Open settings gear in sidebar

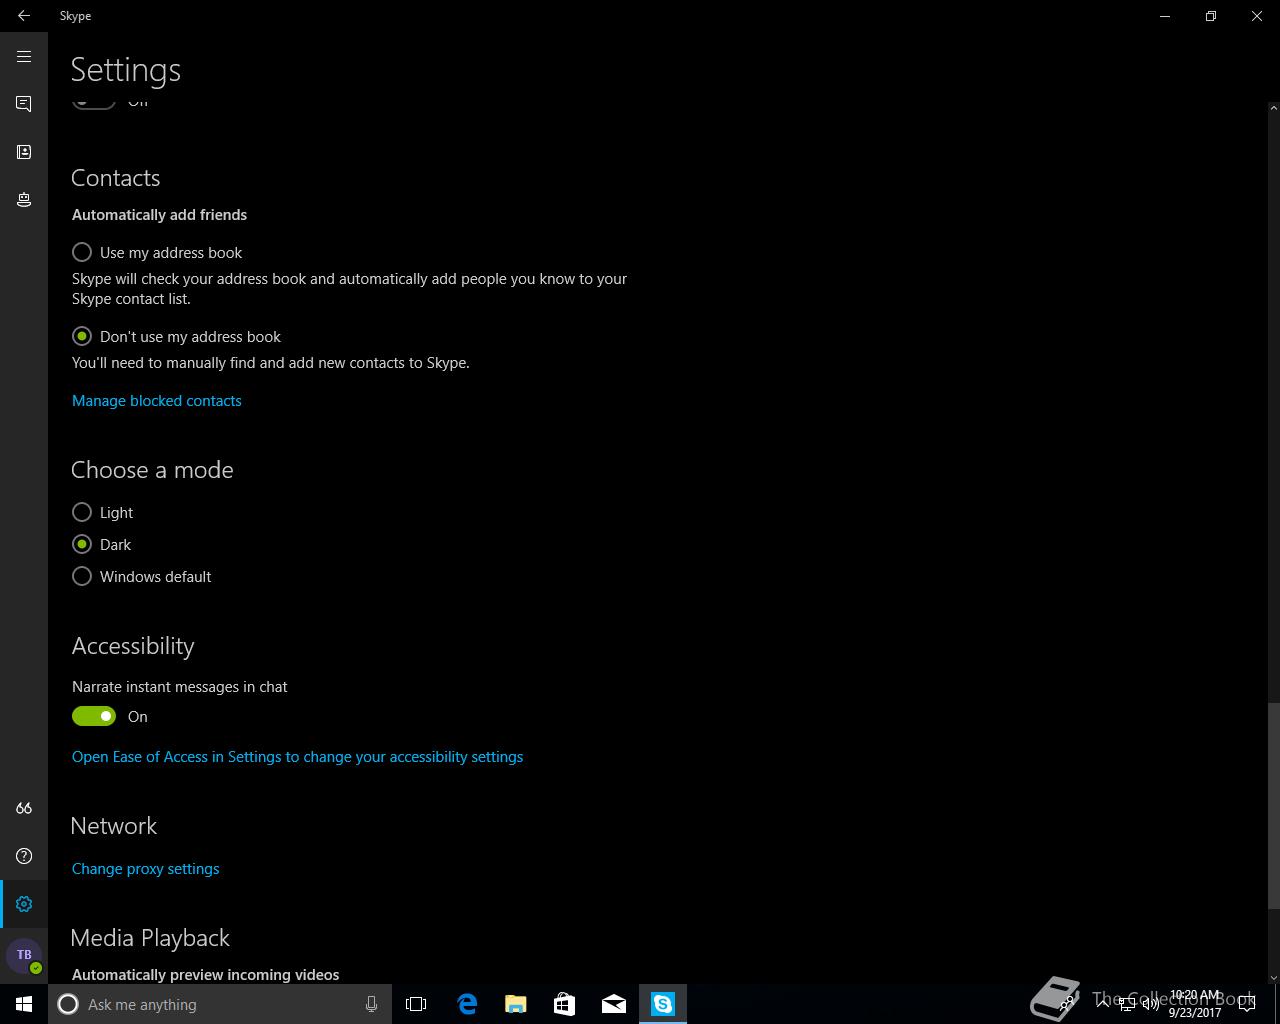(24, 904)
